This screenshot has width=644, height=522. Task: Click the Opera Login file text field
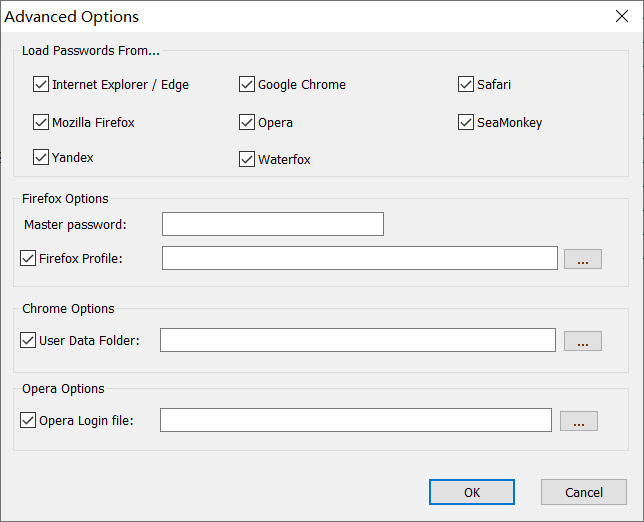click(355, 420)
